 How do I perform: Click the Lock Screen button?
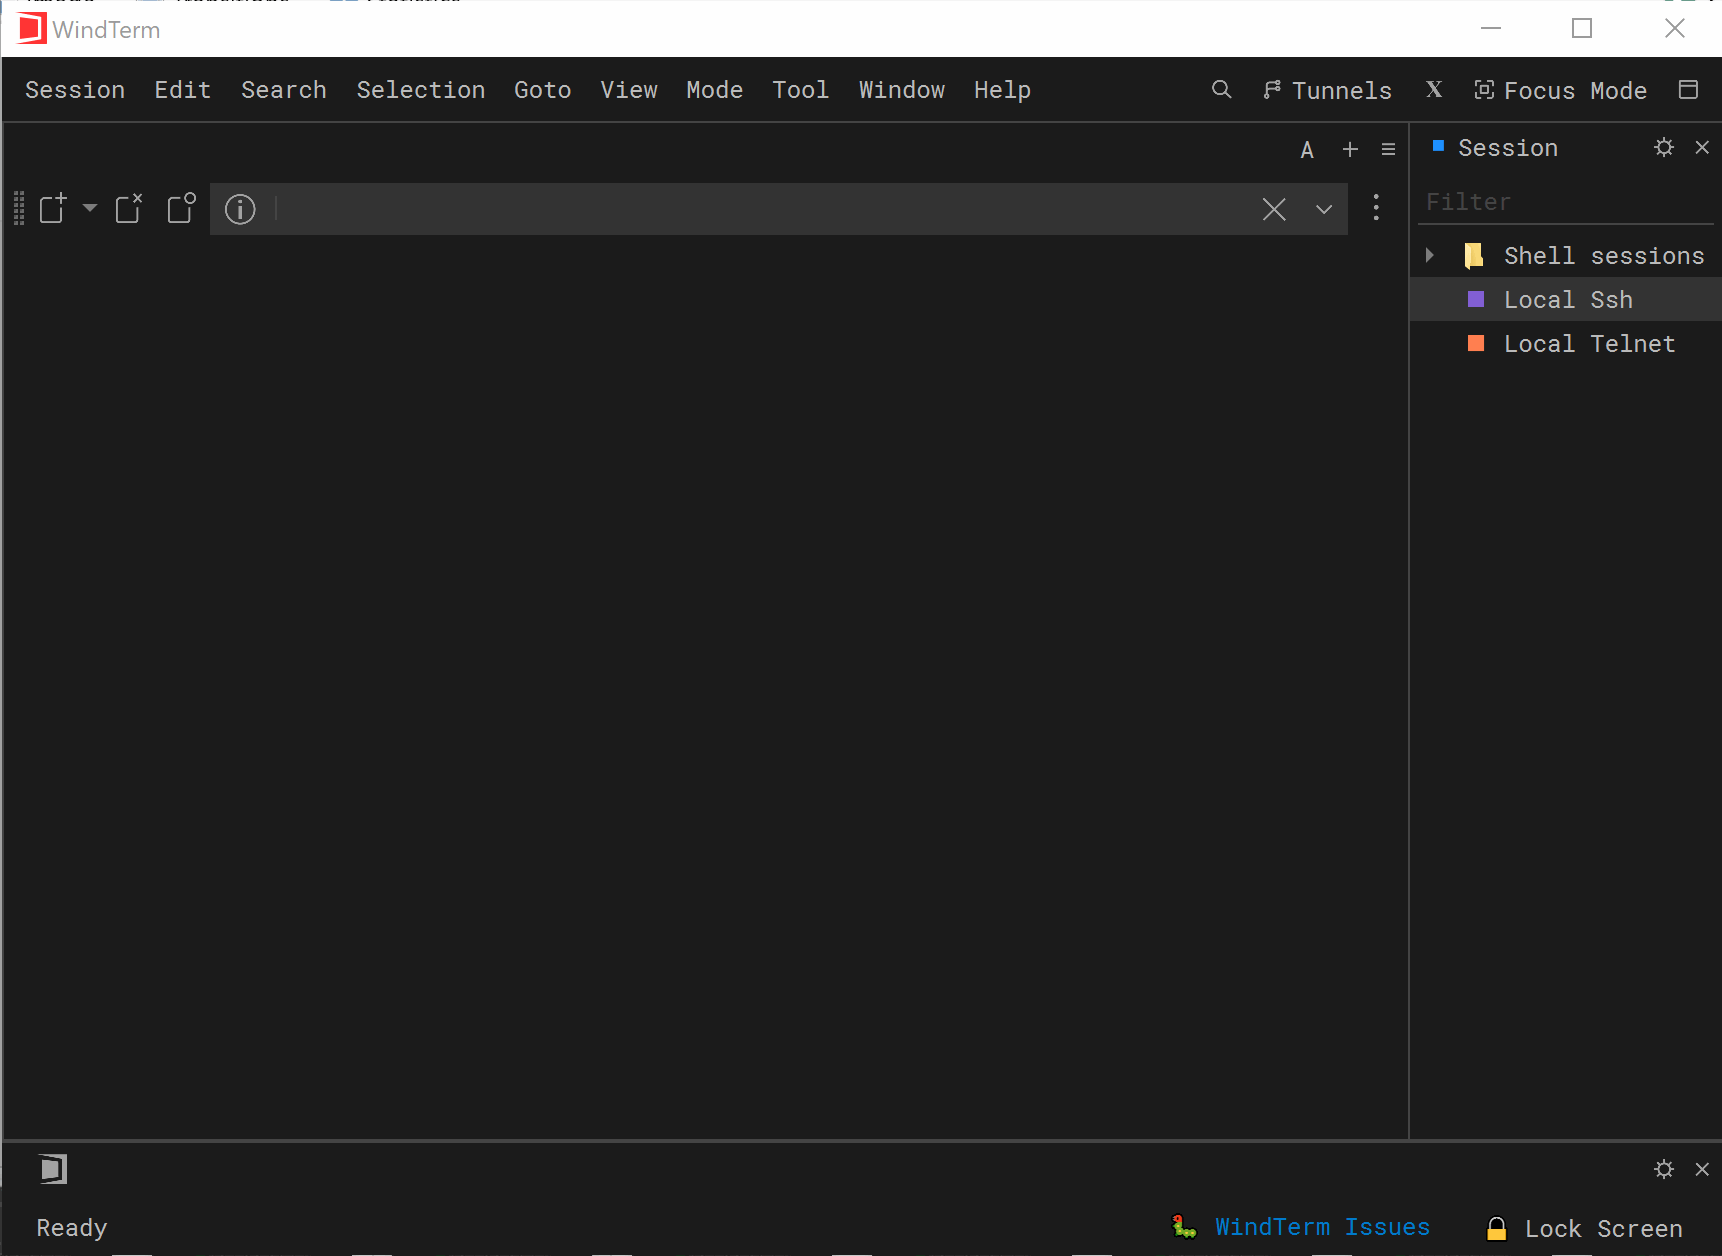[1584, 1228]
